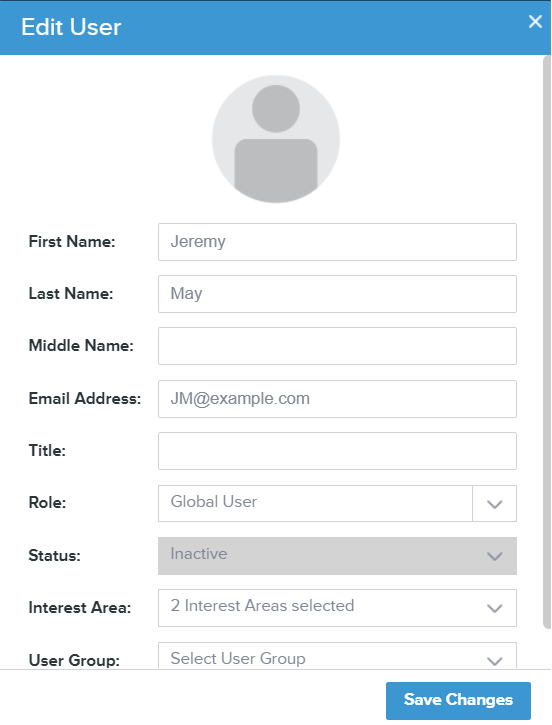The height and width of the screenshot is (725, 552).
Task: Click the Interest Area label
Action: pos(80,608)
